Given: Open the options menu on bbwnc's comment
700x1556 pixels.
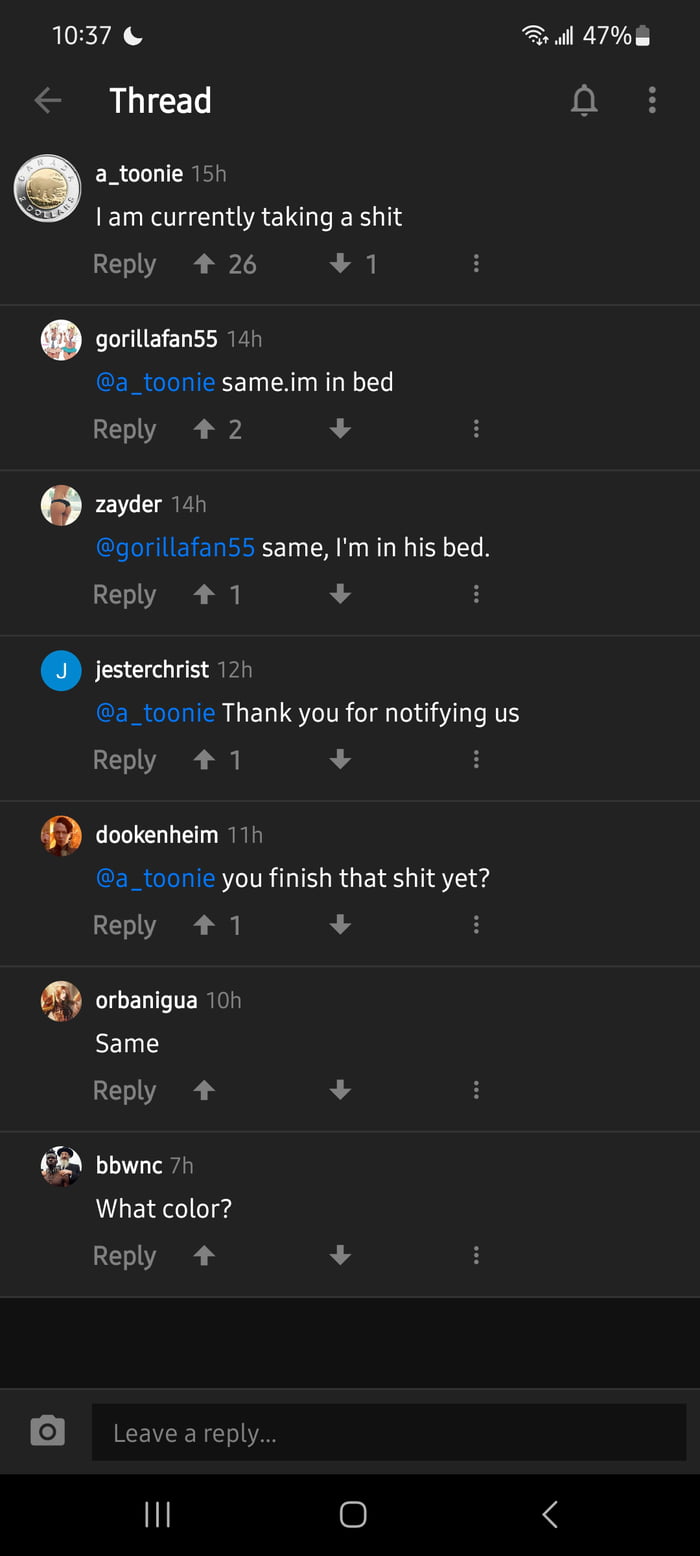Looking at the screenshot, I should pos(476,1255).
